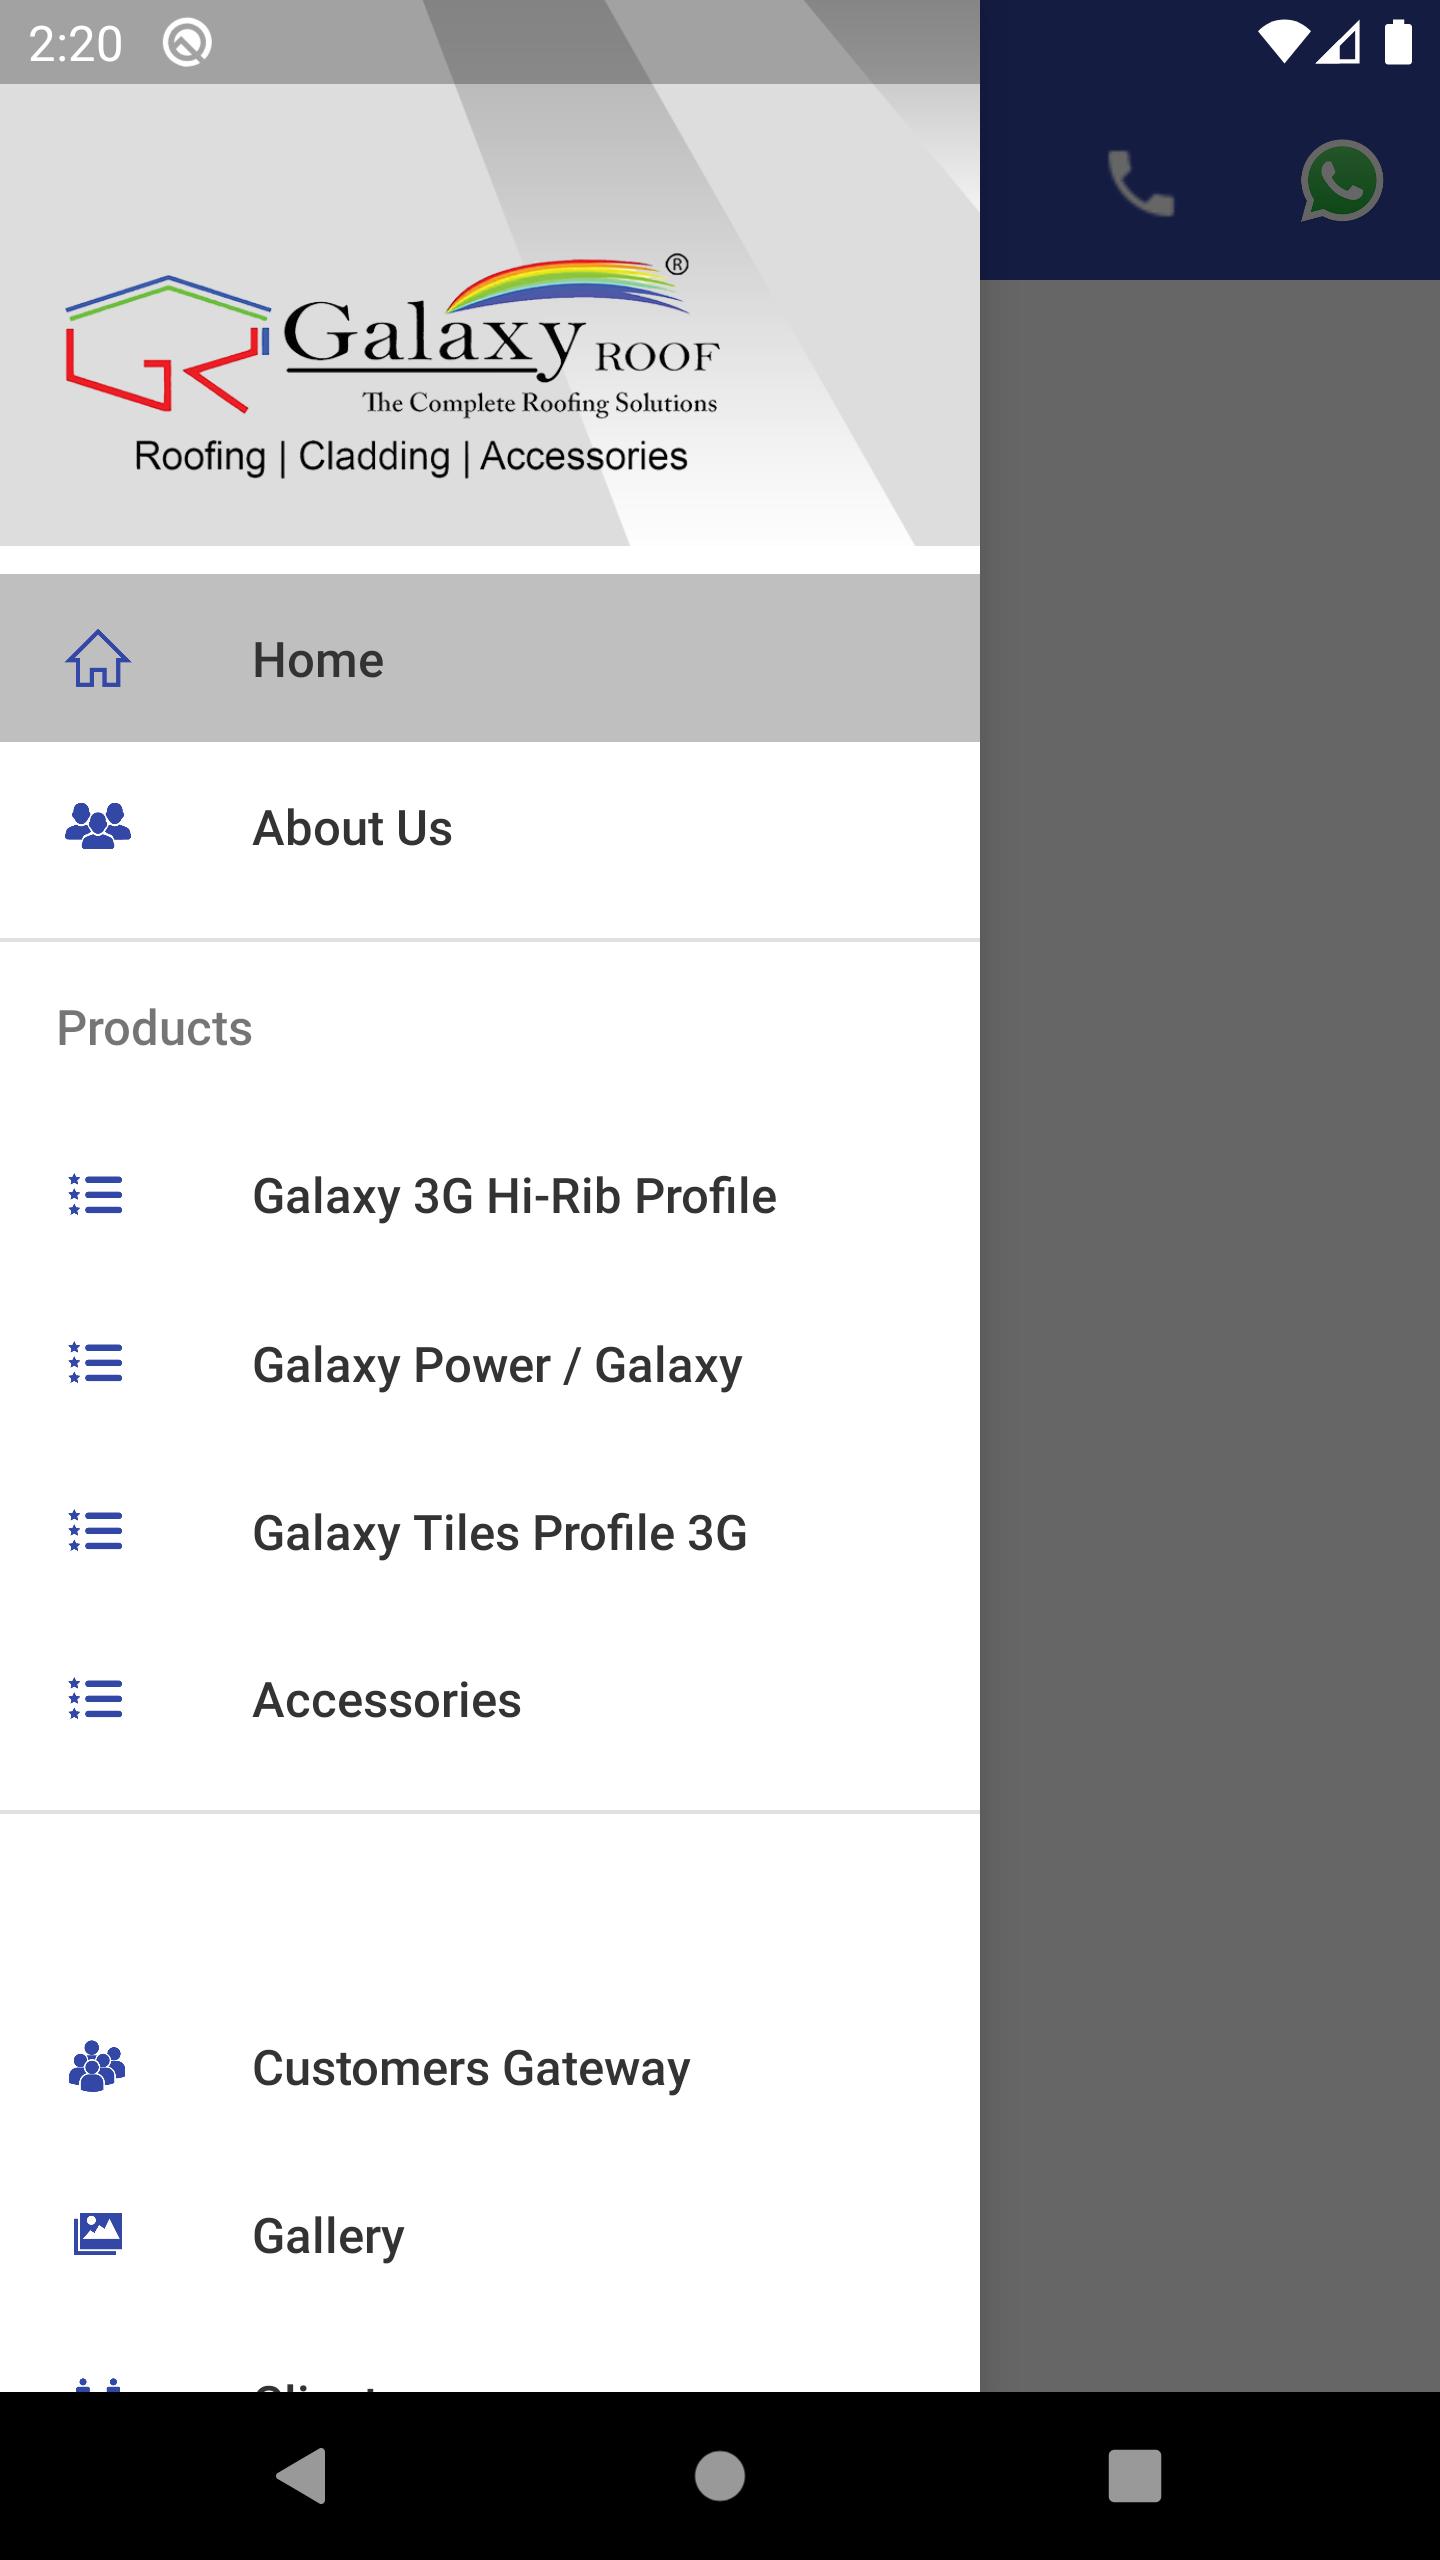This screenshot has width=1440, height=2560.
Task: Open the Gallery section
Action: [490, 2236]
